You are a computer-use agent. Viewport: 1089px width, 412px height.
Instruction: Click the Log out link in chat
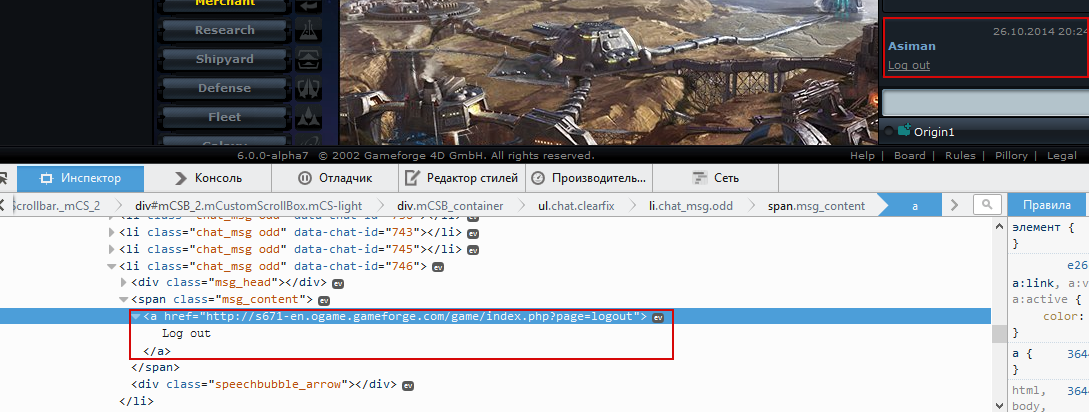[908, 65]
